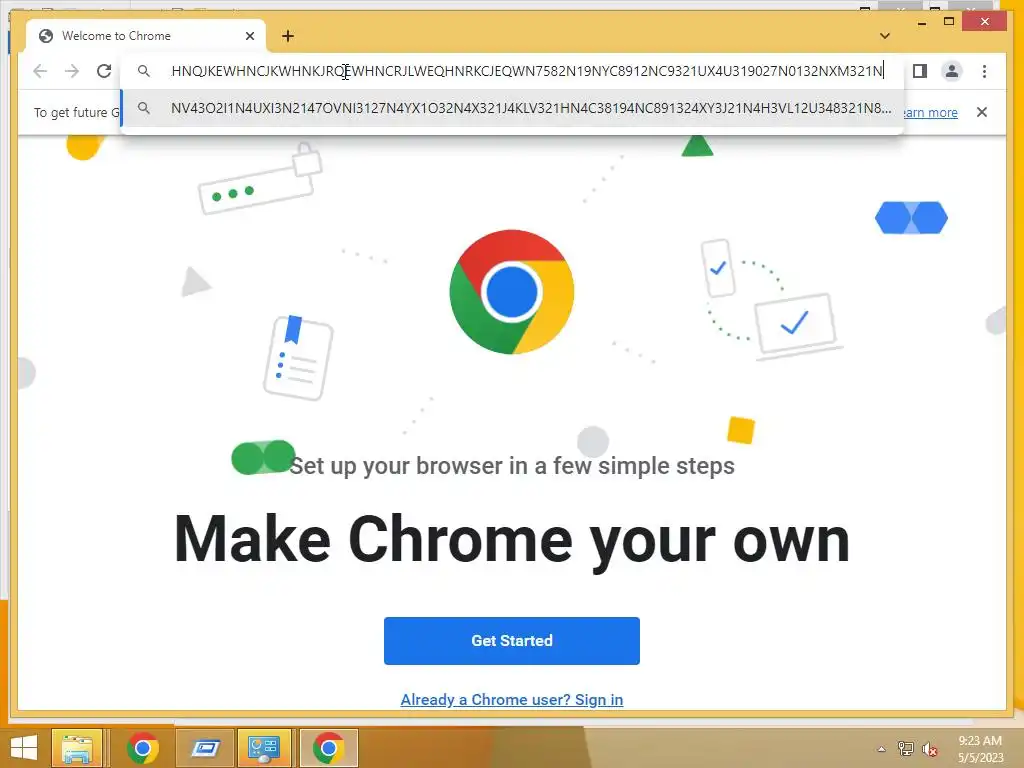This screenshot has height=768, width=1024.
Task: Open a new tab with the plus button
Action: point(288,36)
